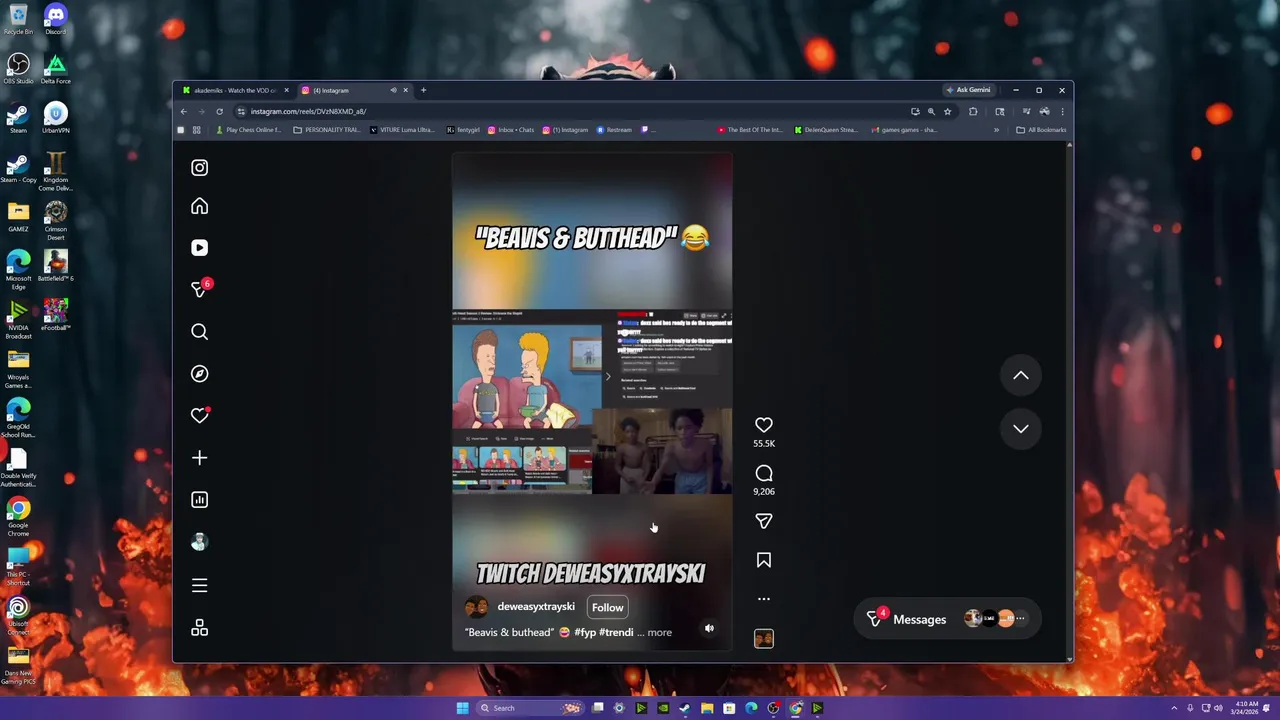This screenshot has width=1280, height=720.
Task: Bookmark this page star icon
Action: tap(947, 111)
